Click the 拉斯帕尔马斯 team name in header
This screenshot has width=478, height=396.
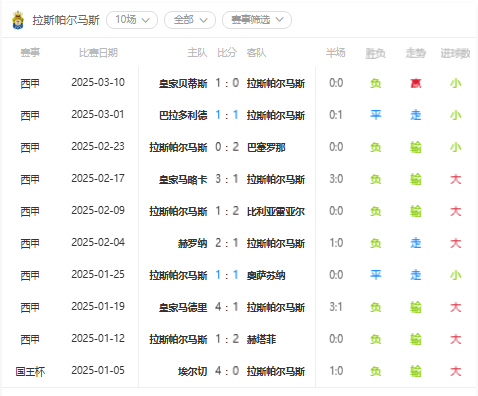click(x=66, y=20)
